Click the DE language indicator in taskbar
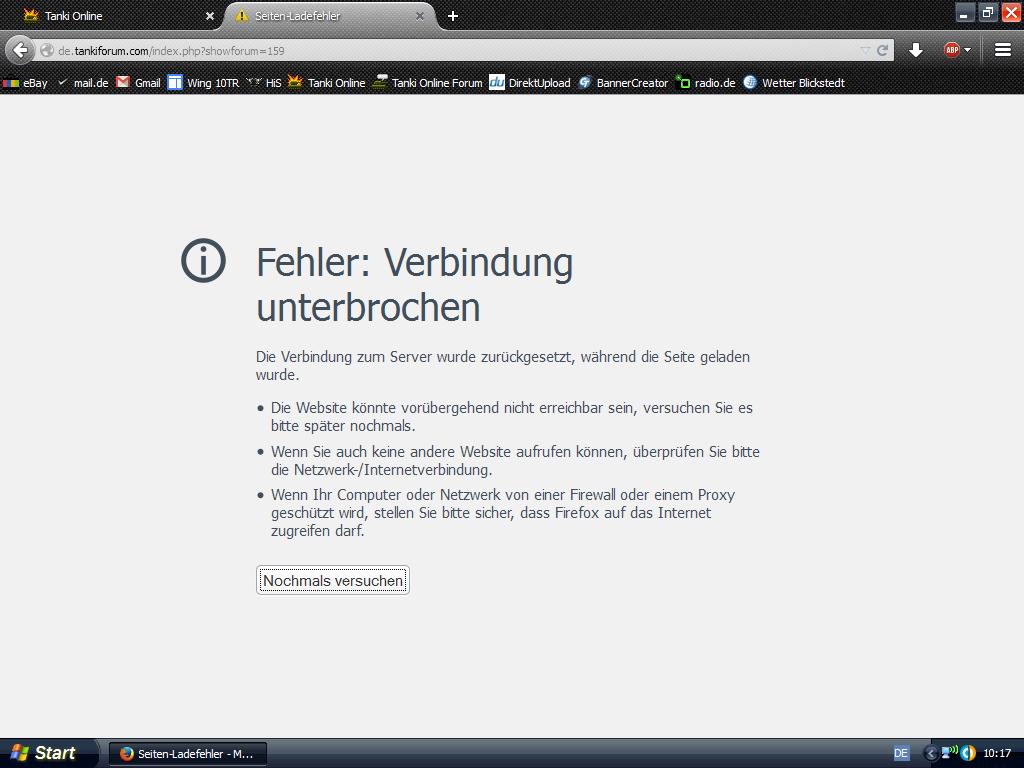 [x=901, y=753]
